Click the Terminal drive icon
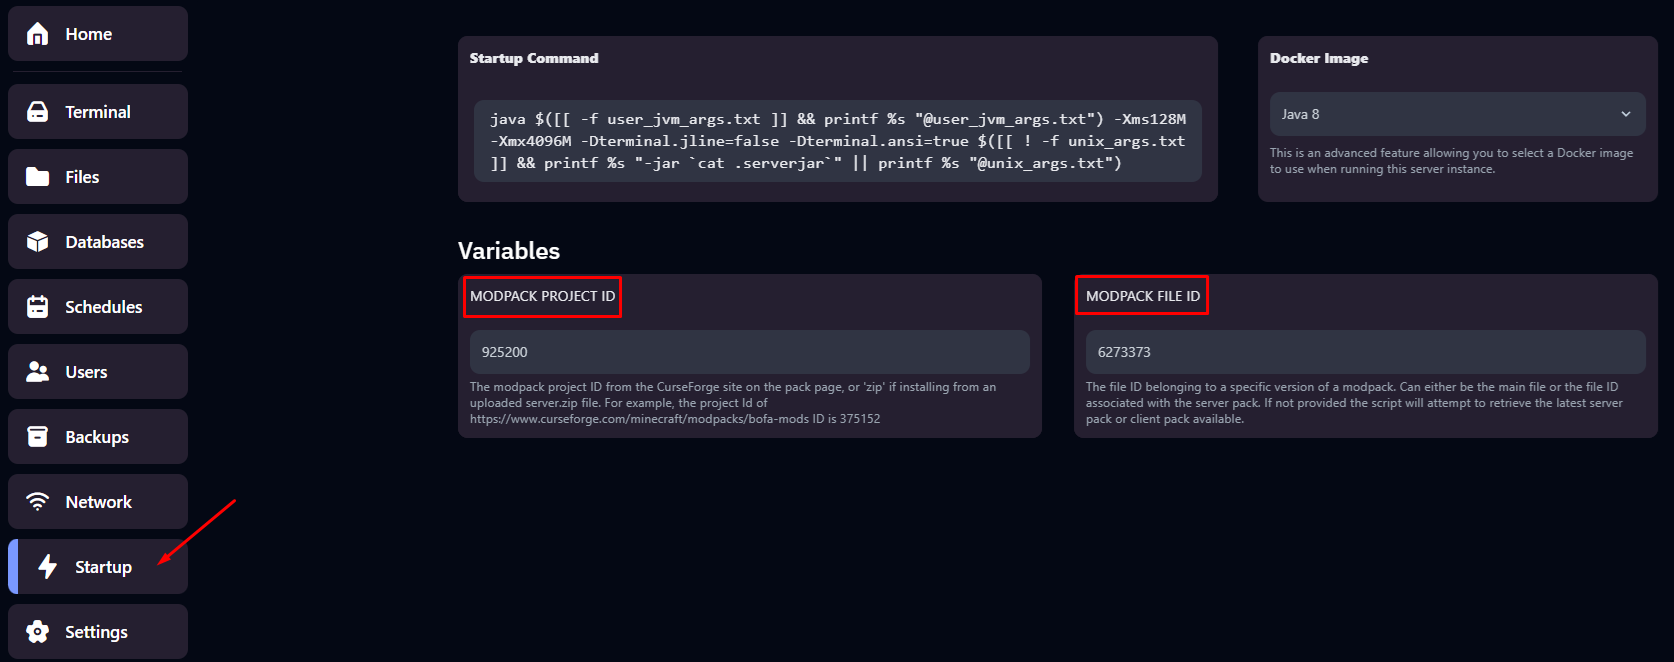 point(38,112)
